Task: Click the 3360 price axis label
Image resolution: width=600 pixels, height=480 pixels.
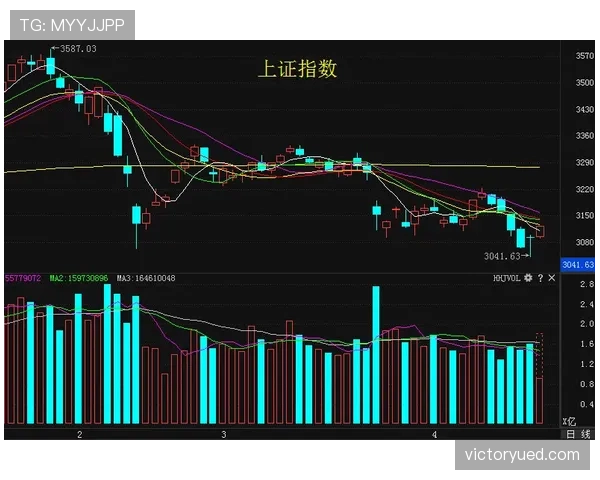Action: point(585,136)
